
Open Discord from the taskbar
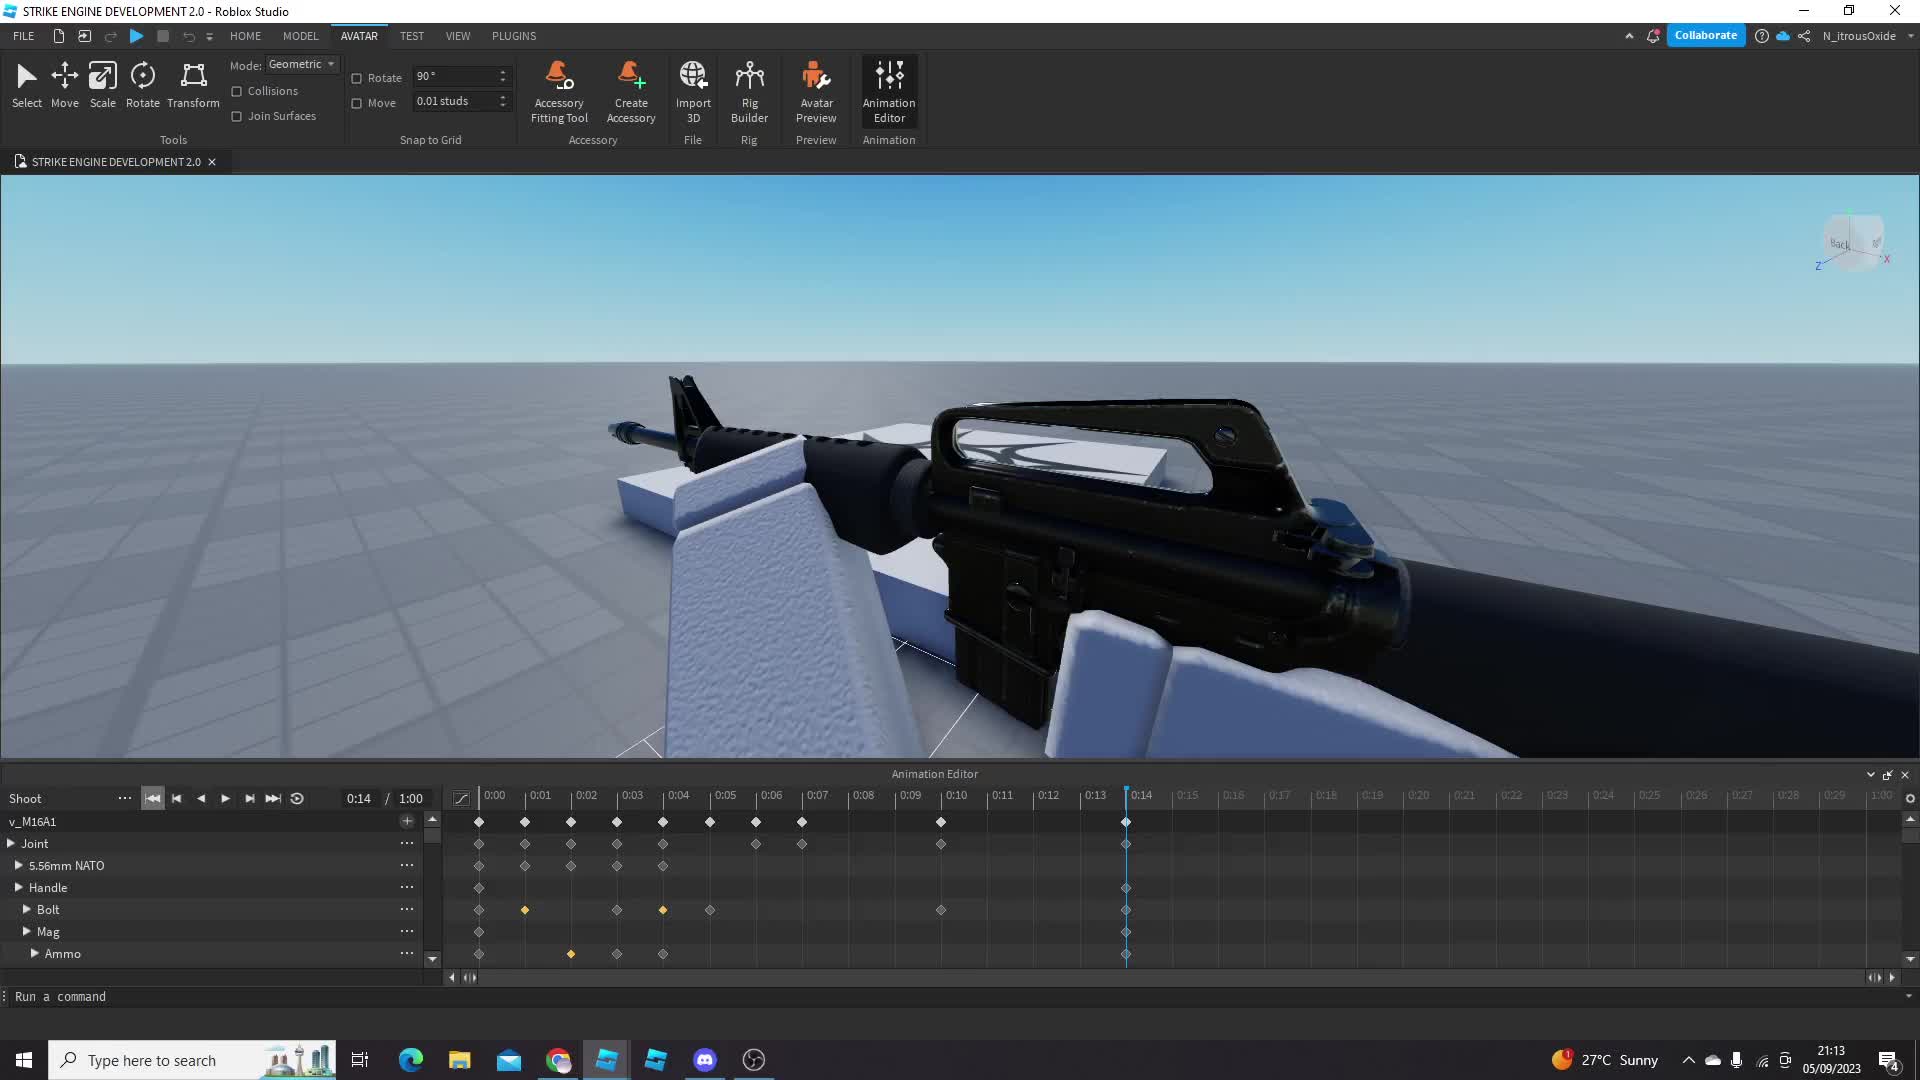(705, 1059)
